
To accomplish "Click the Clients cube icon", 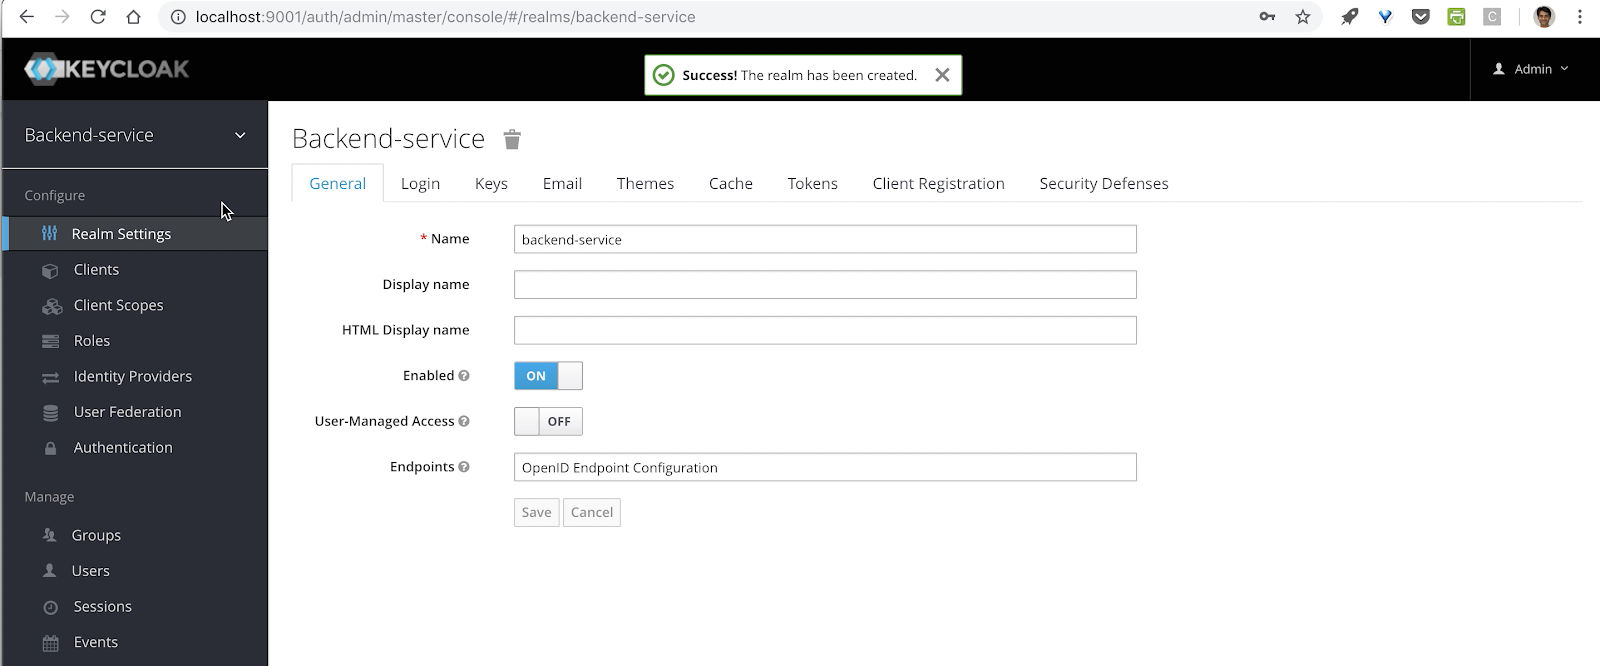I will coord(50,271).
